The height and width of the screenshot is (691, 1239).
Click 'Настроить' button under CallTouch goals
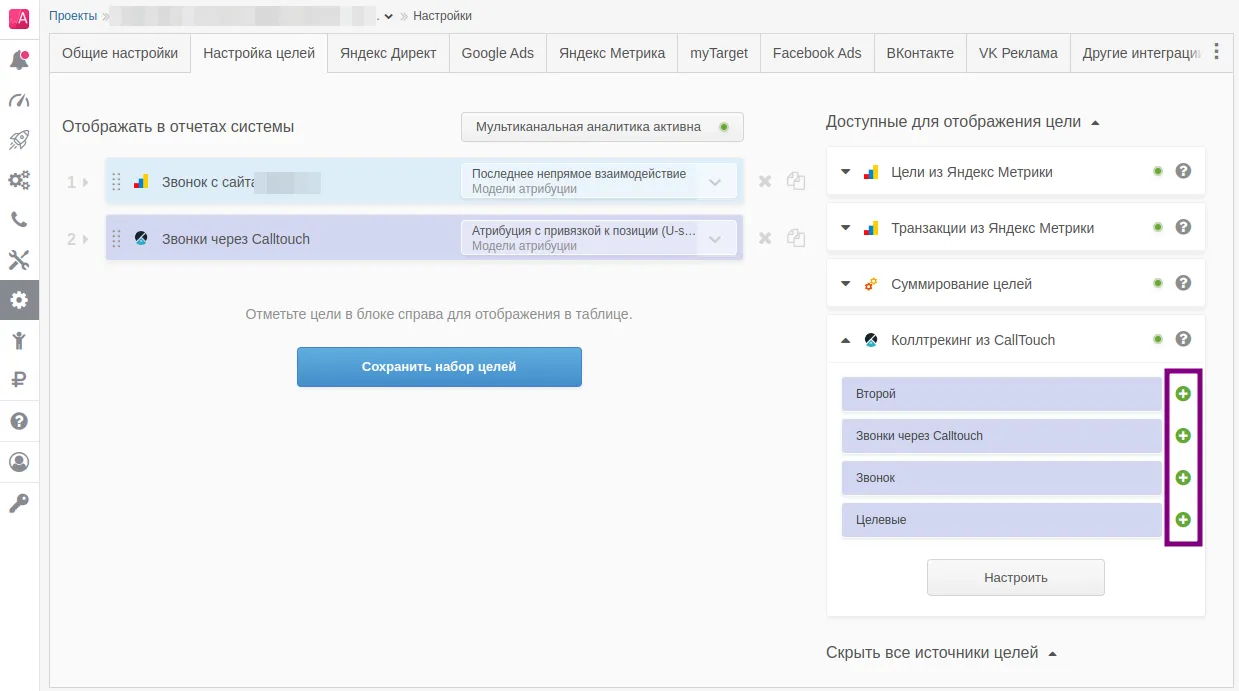[1016, 577]
